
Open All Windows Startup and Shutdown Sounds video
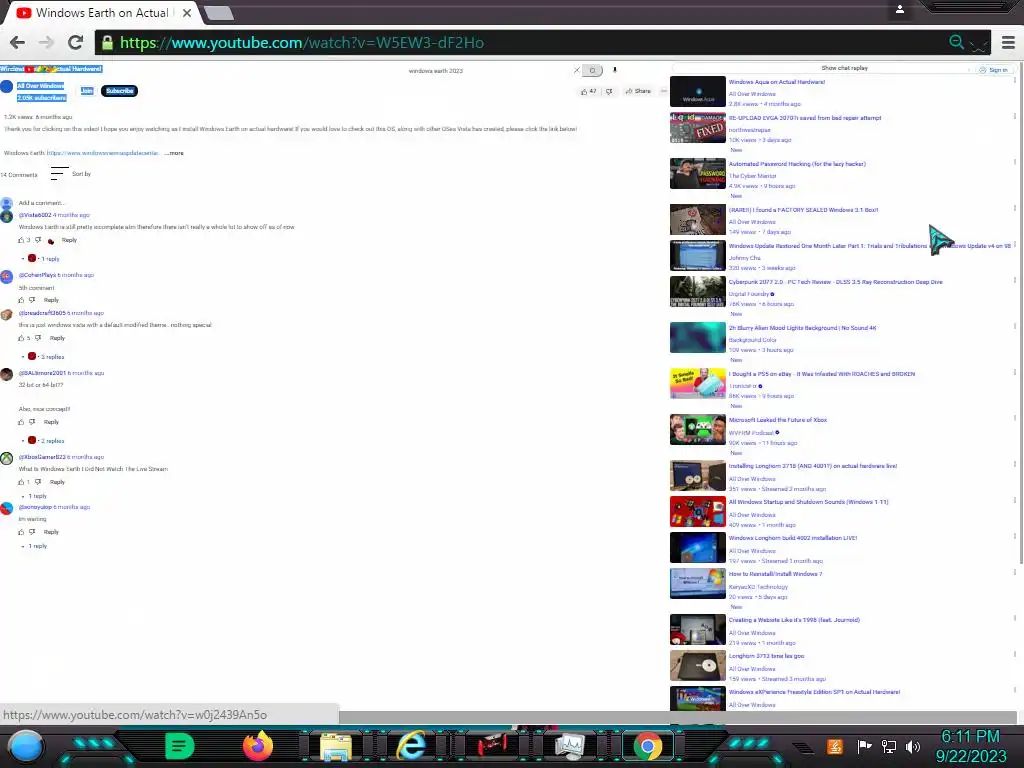click(808, 502)
